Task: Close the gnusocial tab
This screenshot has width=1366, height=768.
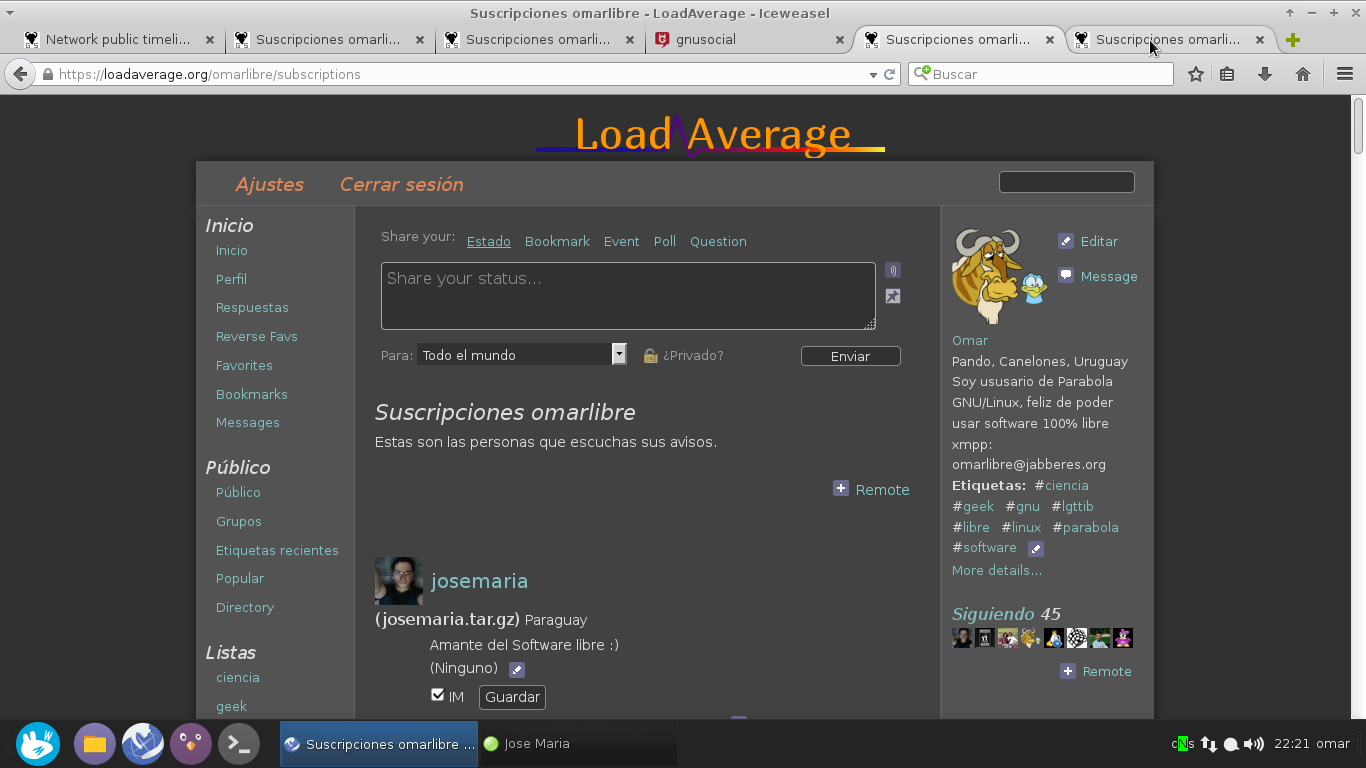Action: [x=840, y=40]
